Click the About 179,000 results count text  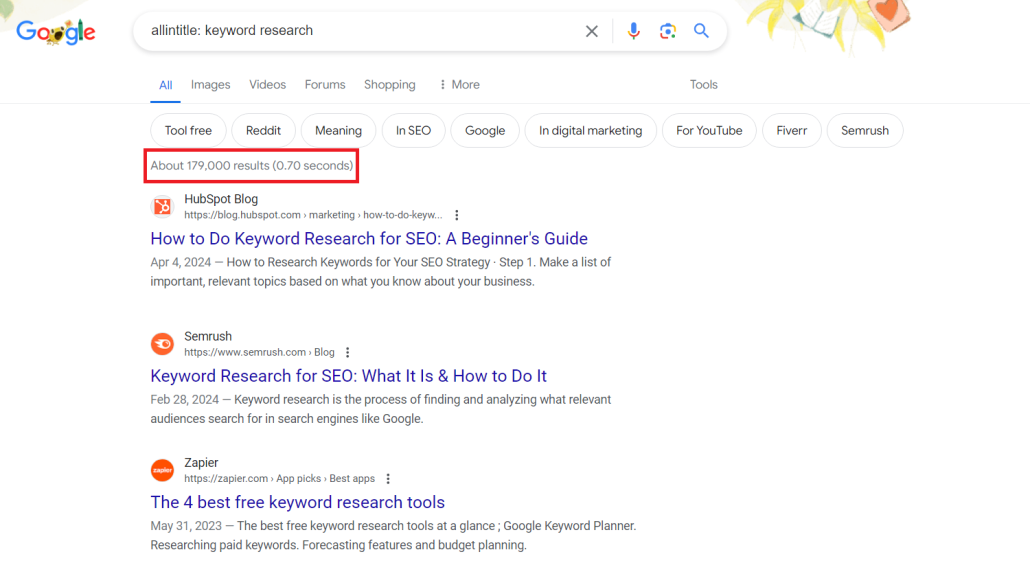tap(252, 166)
